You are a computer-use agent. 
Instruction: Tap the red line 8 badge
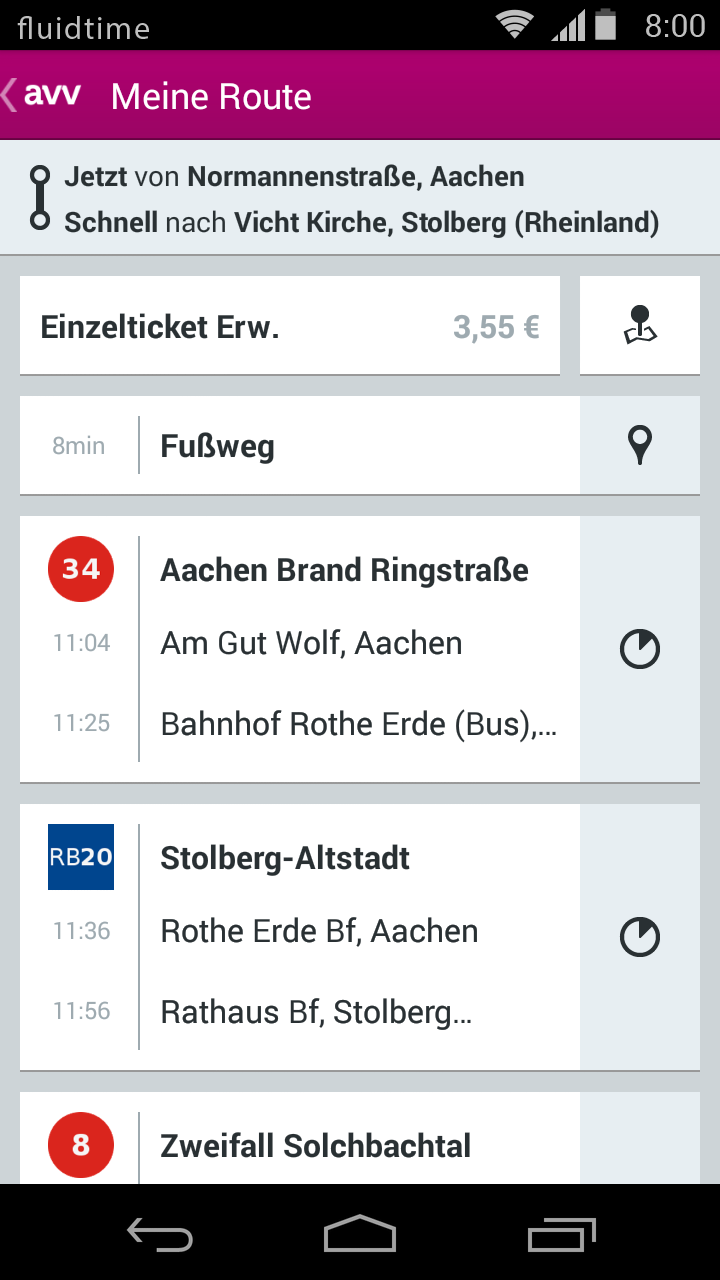tap(81, 1144)
